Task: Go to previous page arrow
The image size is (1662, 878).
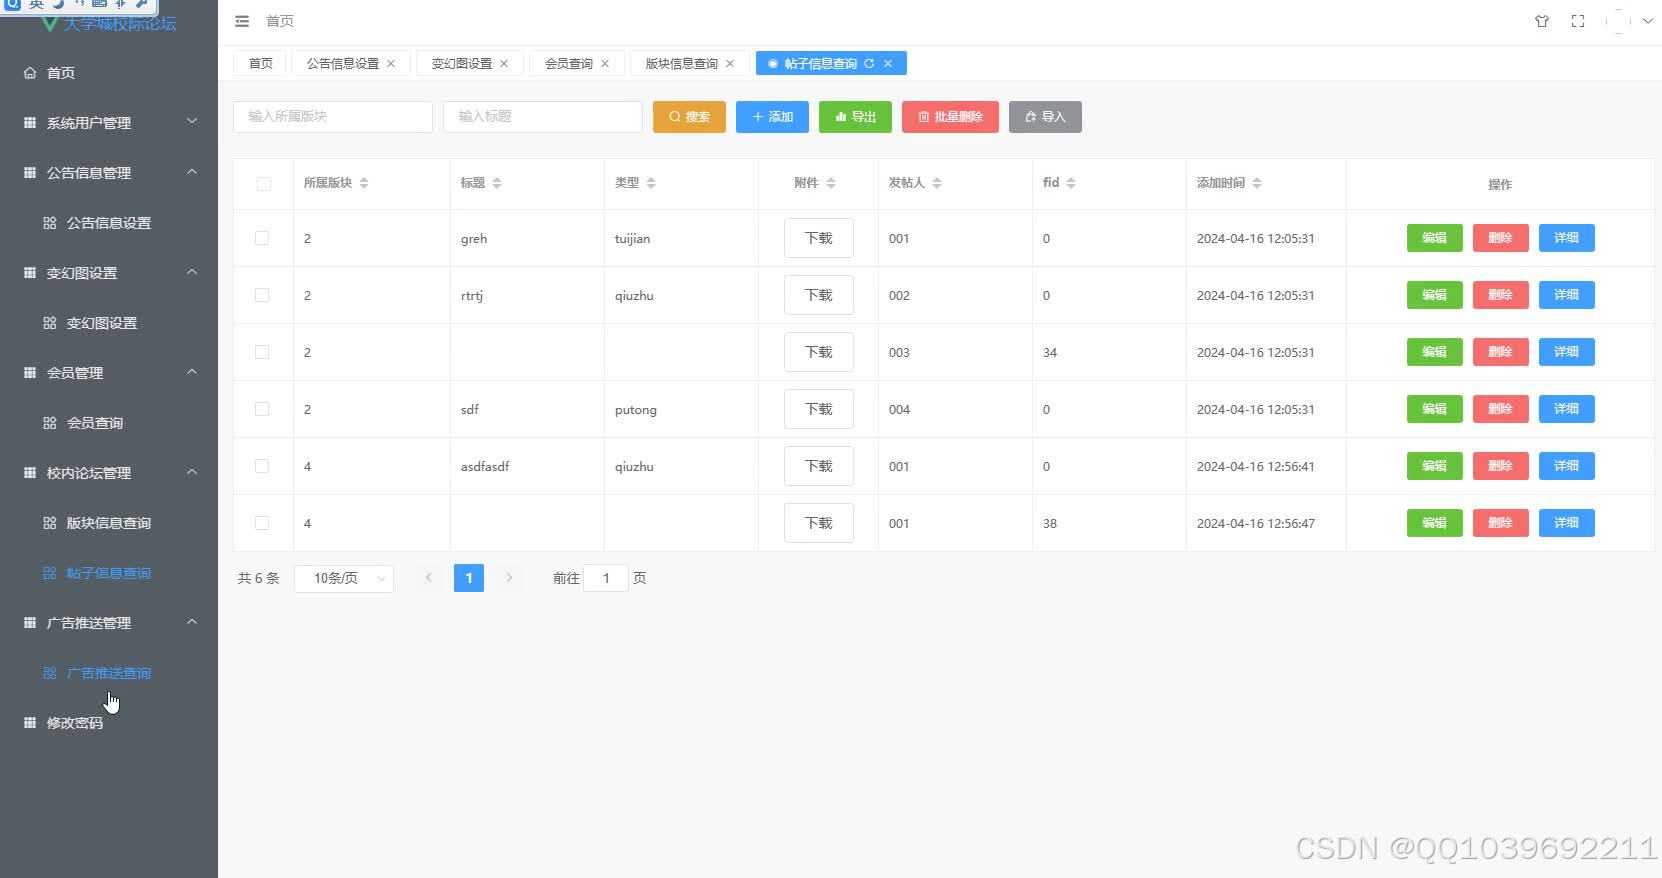Action: (429, 578)
